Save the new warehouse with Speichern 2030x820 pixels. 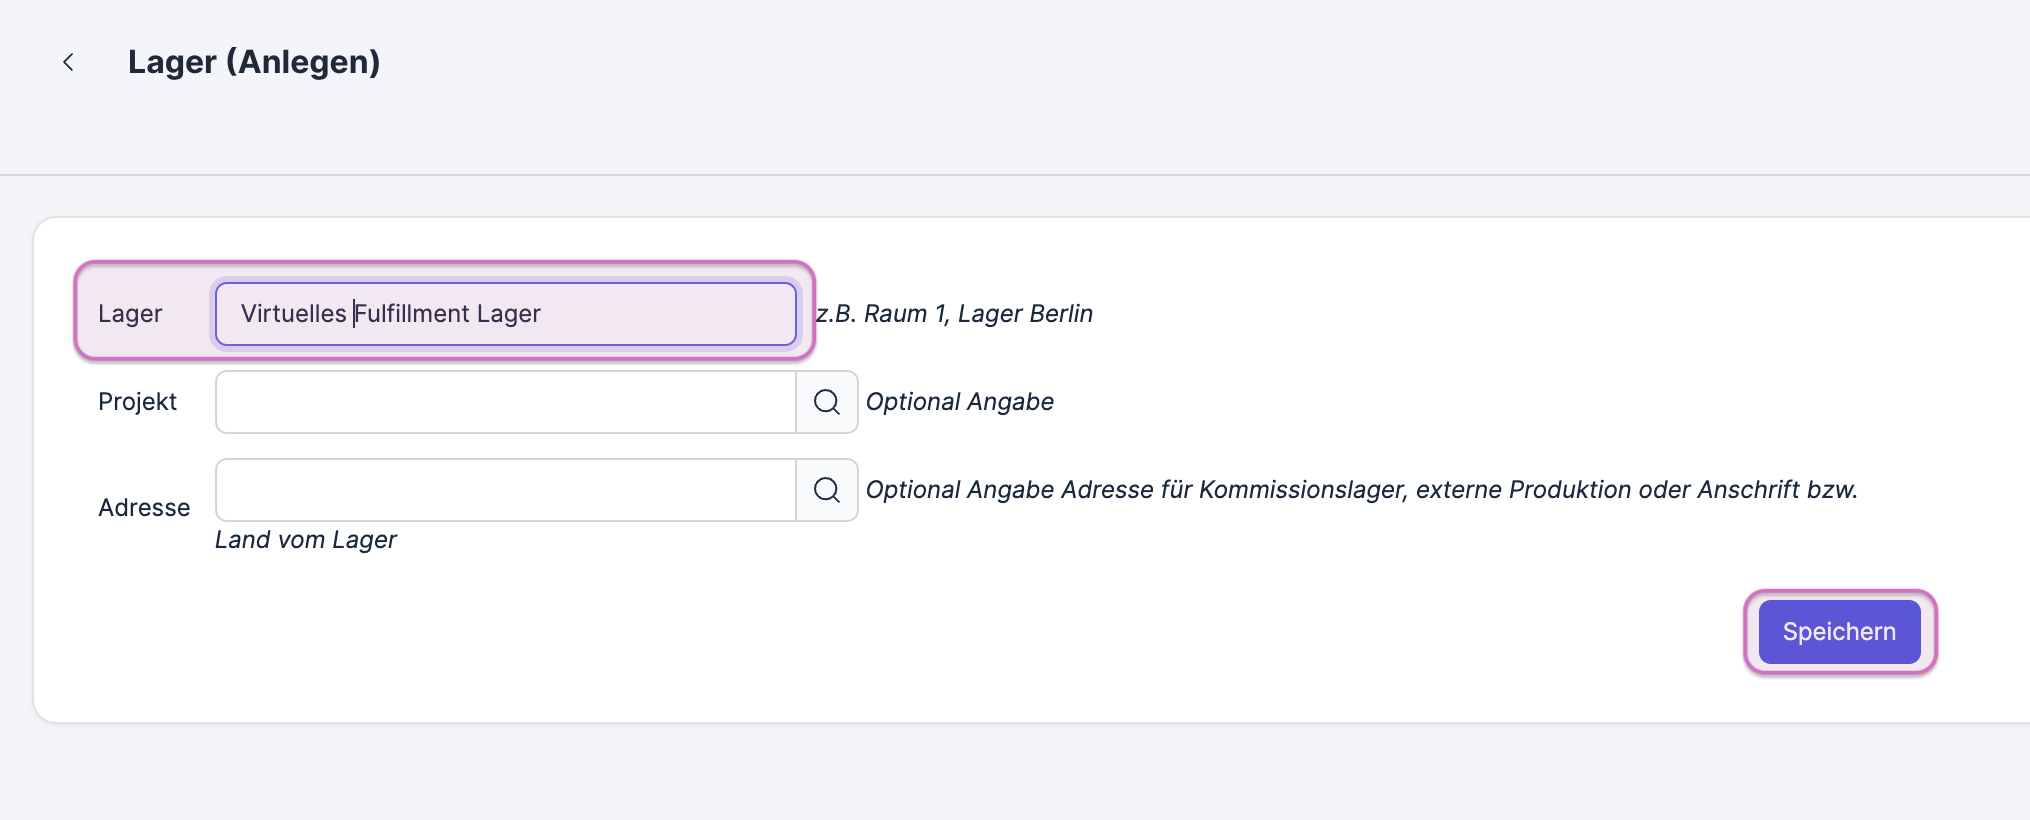(1839, 632)
